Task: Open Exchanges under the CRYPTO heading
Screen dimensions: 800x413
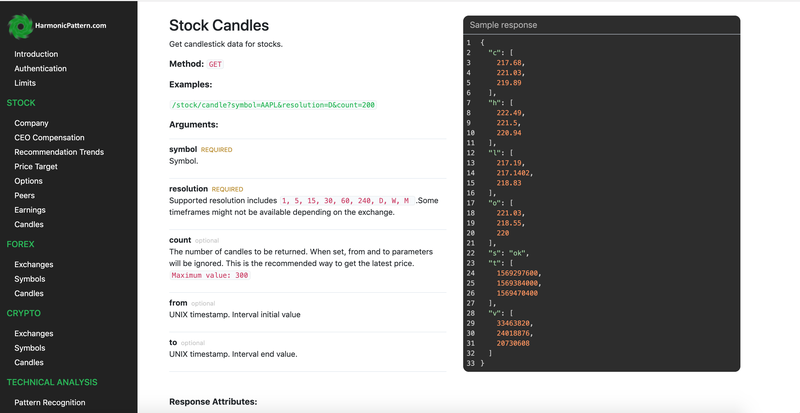Action: pos(34,333)
